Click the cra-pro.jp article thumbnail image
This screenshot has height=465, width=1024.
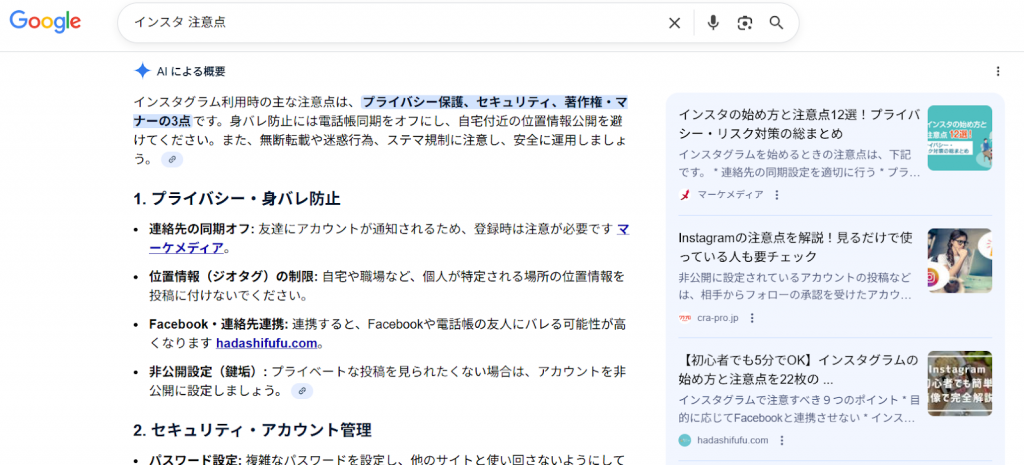click(x=959, y=260)
